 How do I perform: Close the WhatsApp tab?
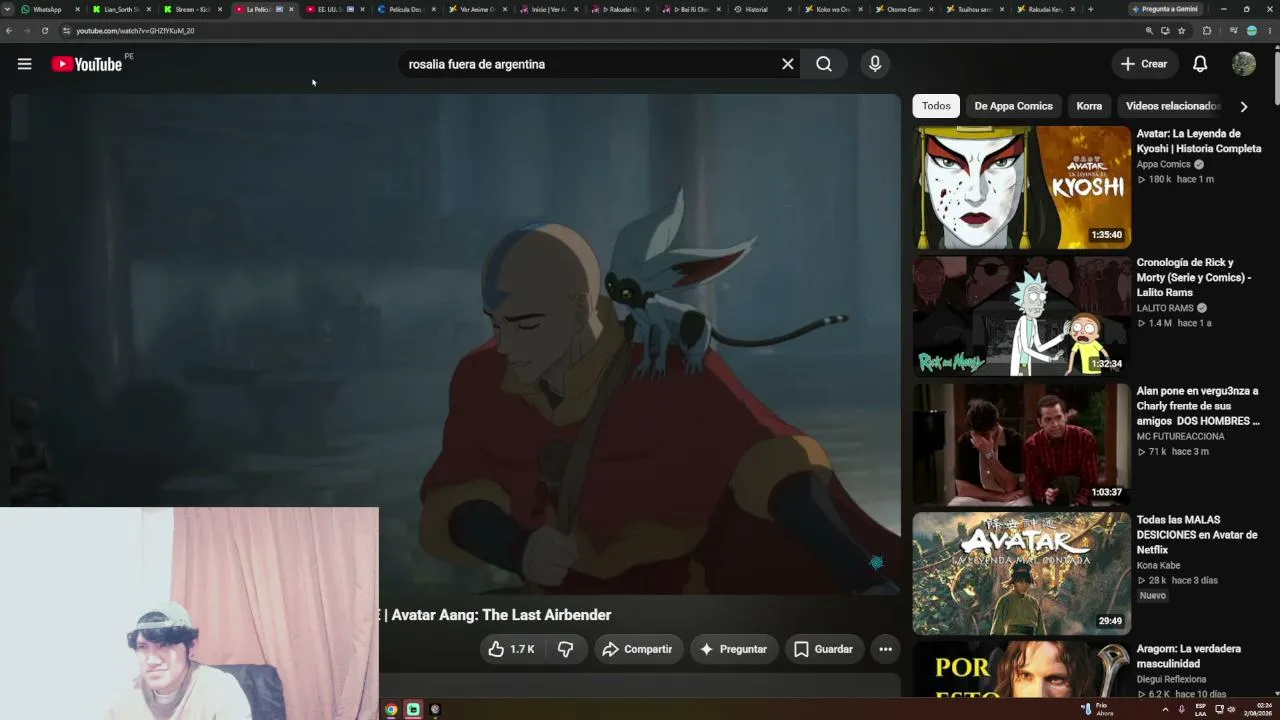tap(77, 9)
